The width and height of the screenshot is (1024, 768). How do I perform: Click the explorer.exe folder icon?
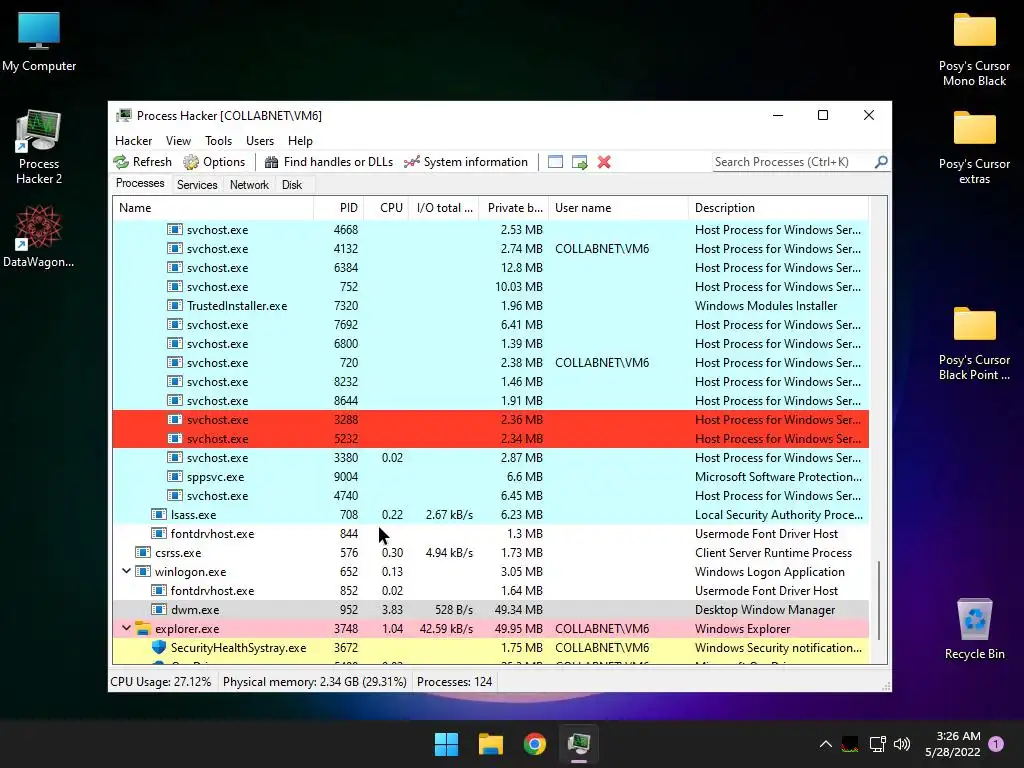point(143,629)
